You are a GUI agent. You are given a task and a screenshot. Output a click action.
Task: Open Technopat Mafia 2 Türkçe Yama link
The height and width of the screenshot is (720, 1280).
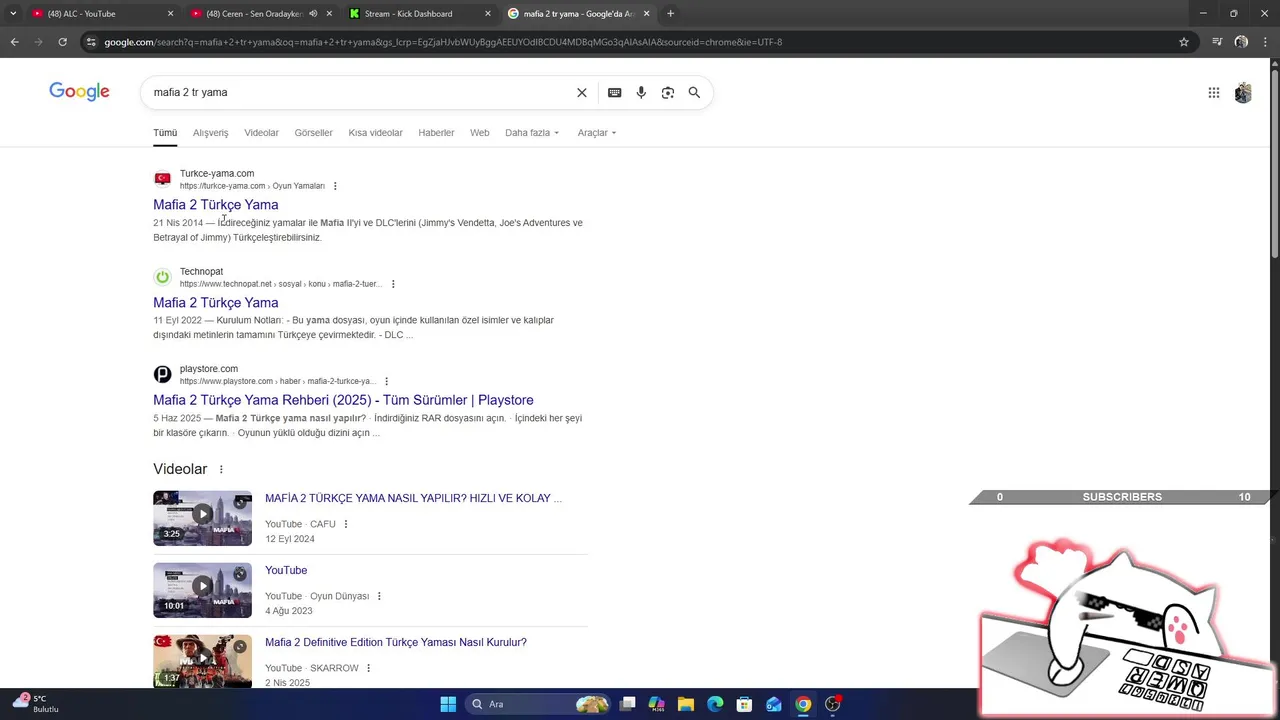point(216,303)
